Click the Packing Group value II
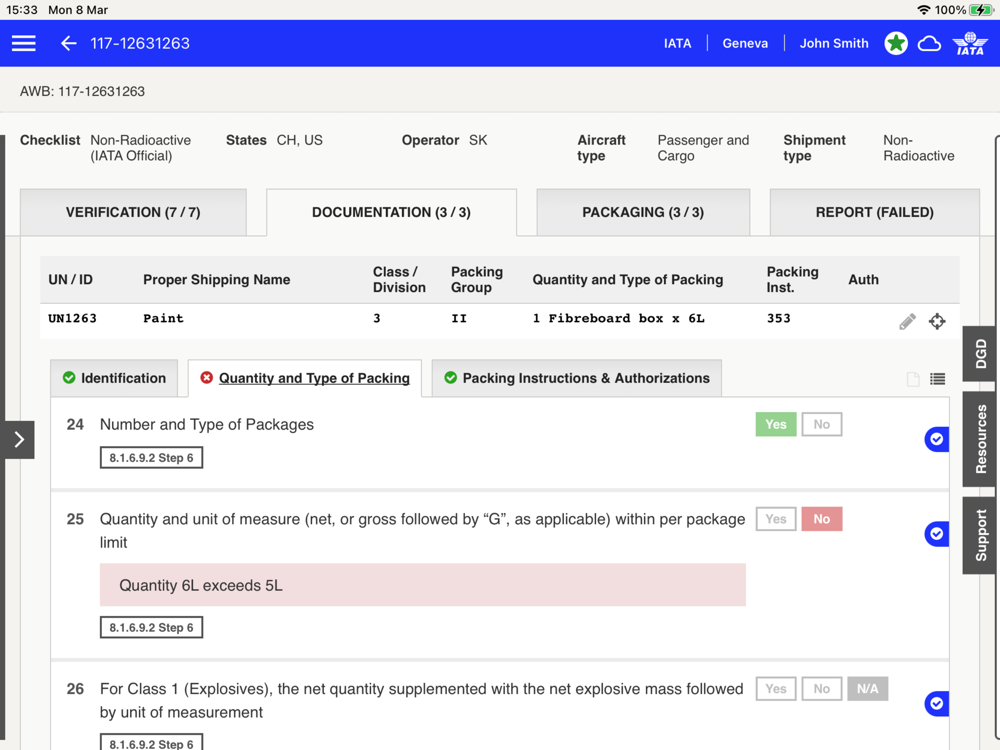This screenshot has height=750, width=1000. 459,318
